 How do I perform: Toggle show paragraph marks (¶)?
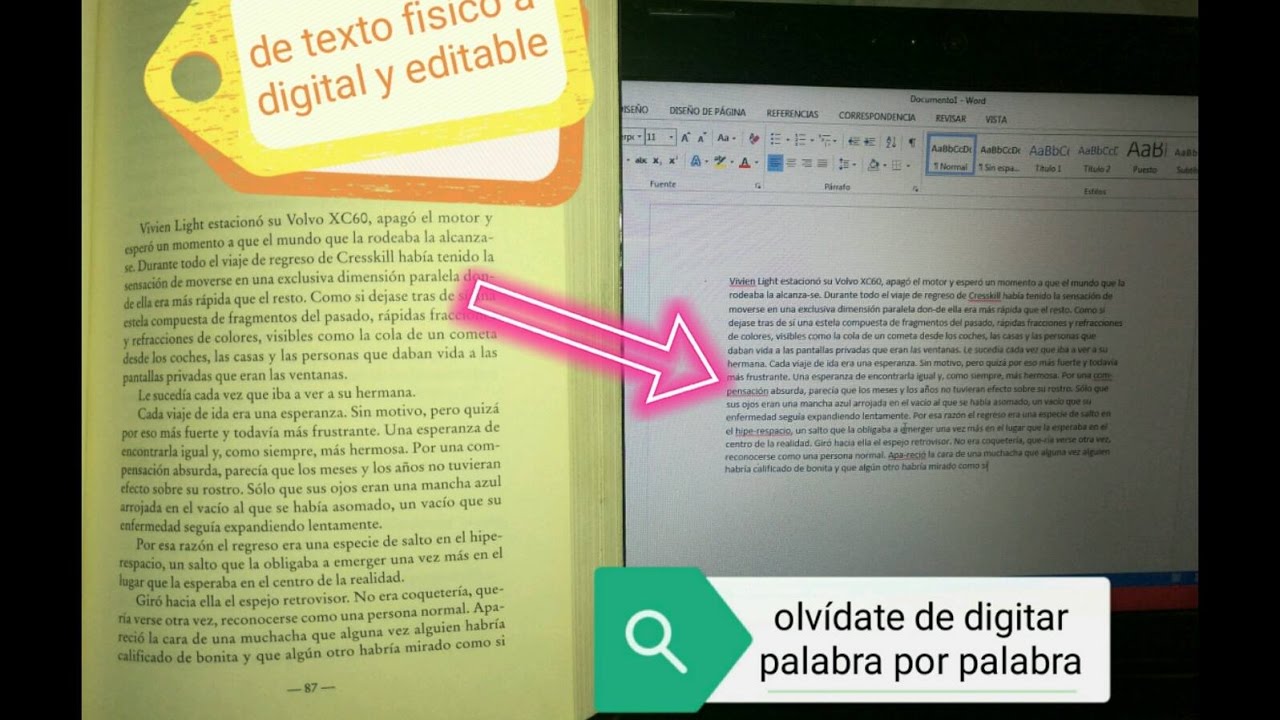911,142
